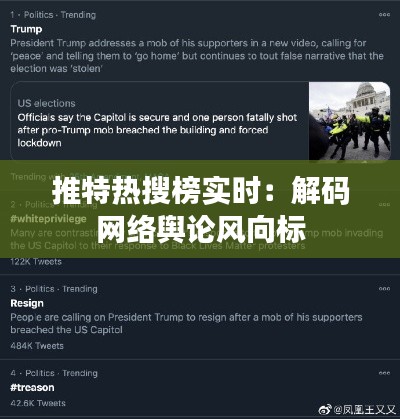Open more options for Resign trend
Image resolution: width=400 pixels, height=419 pixels.
[x=384, y=289]
